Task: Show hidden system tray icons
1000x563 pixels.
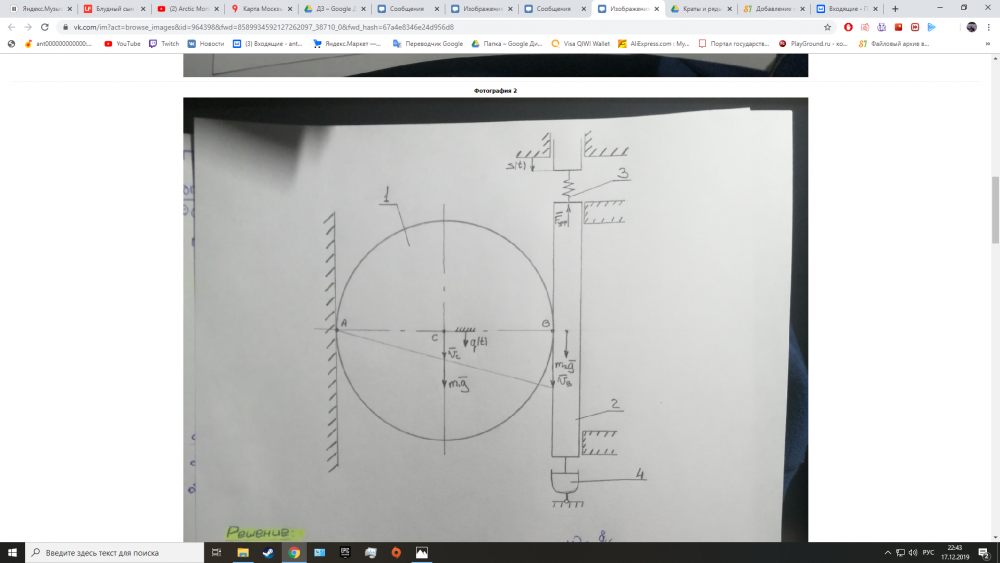Action: click(x=887, y=553)
